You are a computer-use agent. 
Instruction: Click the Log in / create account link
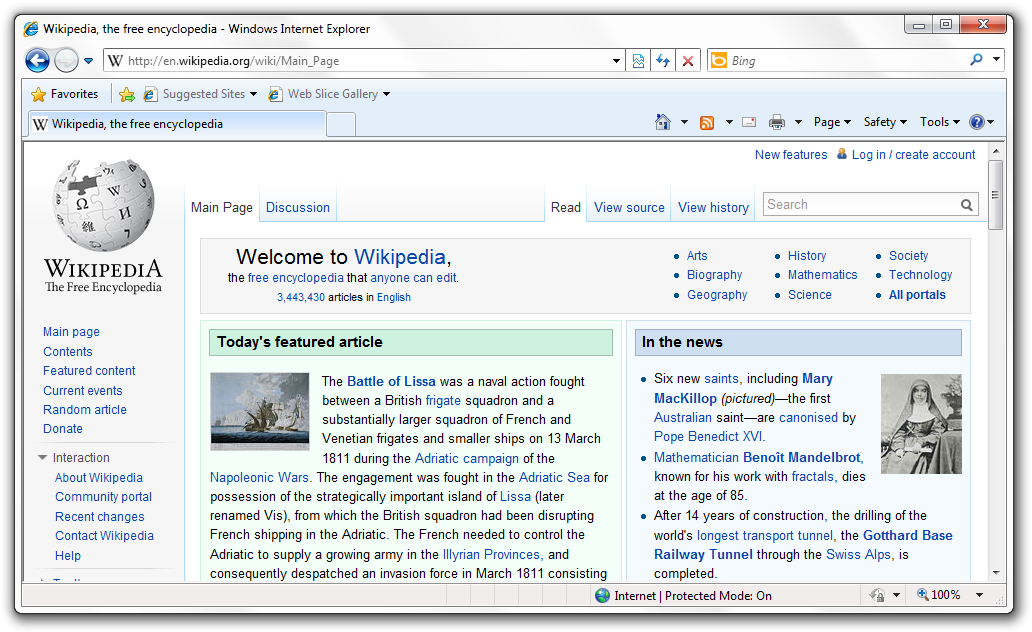coord(913,155)
